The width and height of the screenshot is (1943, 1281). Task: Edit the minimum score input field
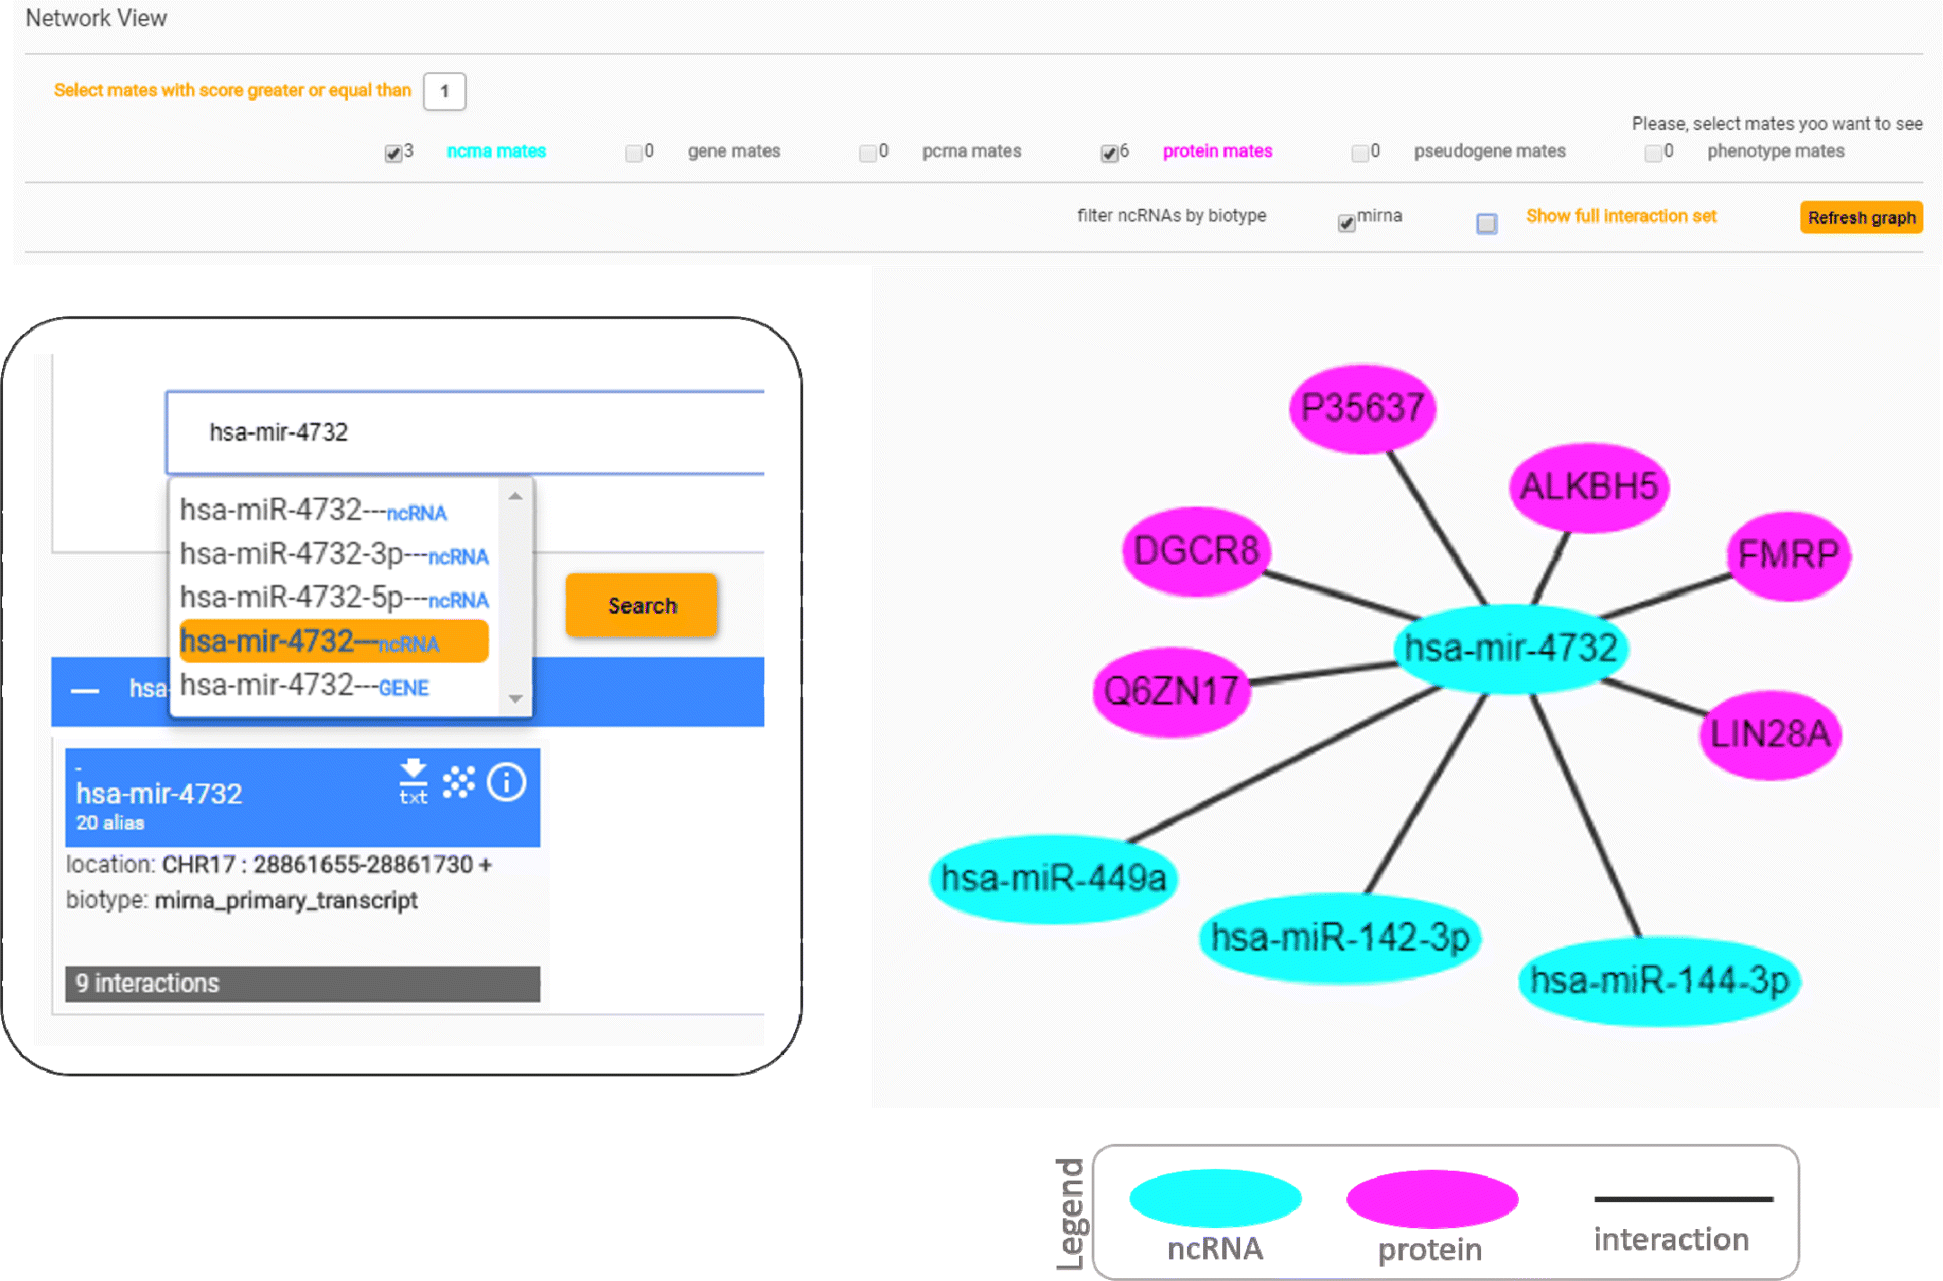tap(444, 91)
